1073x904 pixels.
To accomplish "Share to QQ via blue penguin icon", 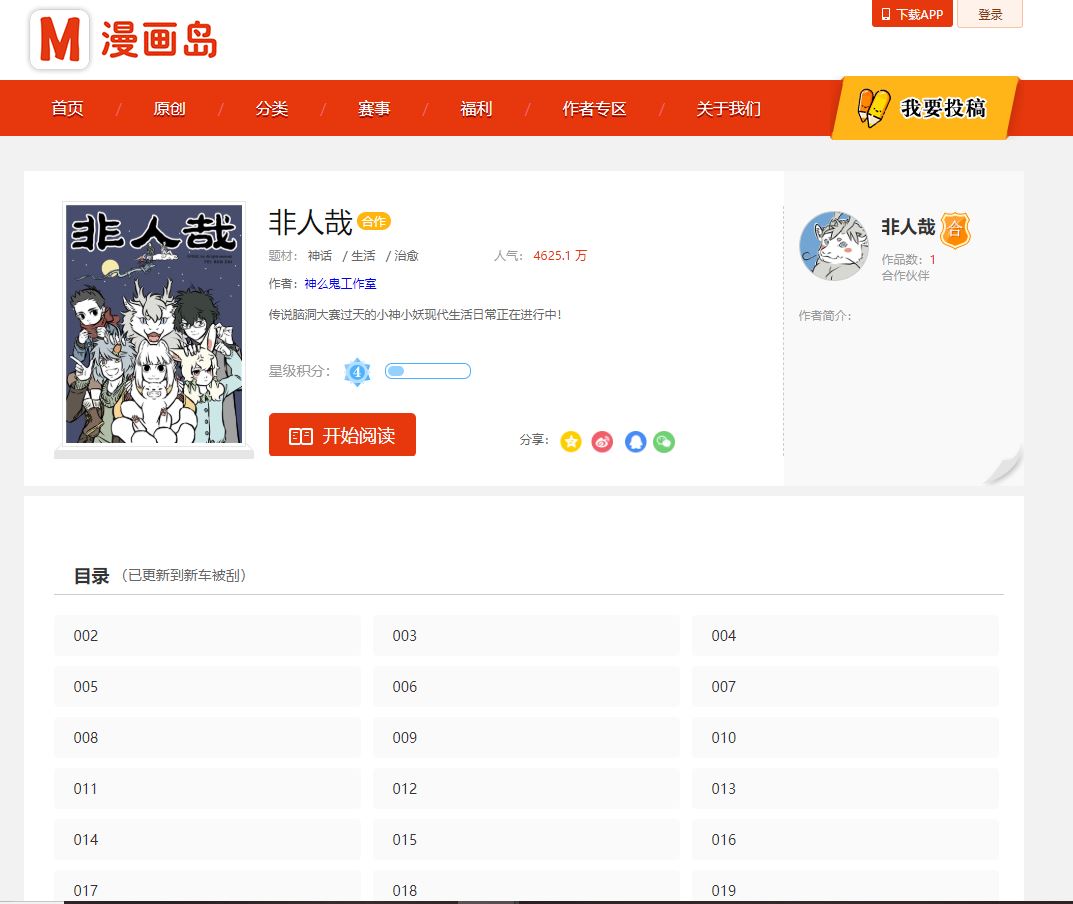I will [635, 441].
